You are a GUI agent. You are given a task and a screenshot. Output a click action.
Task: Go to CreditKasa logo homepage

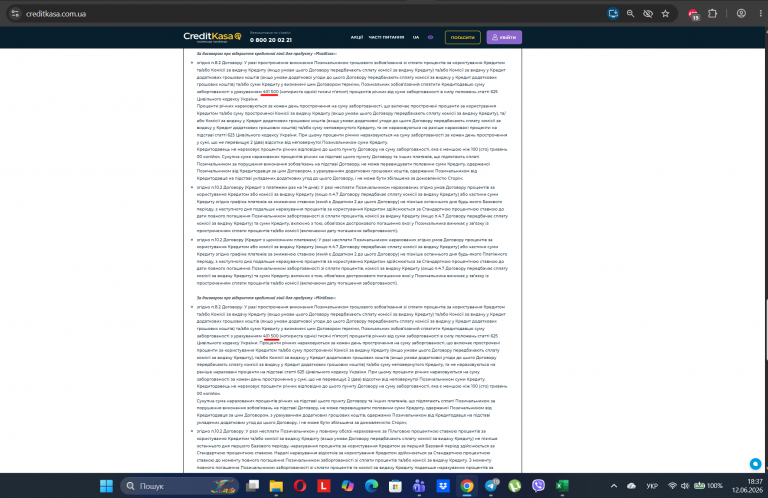(x=213, y=37)
